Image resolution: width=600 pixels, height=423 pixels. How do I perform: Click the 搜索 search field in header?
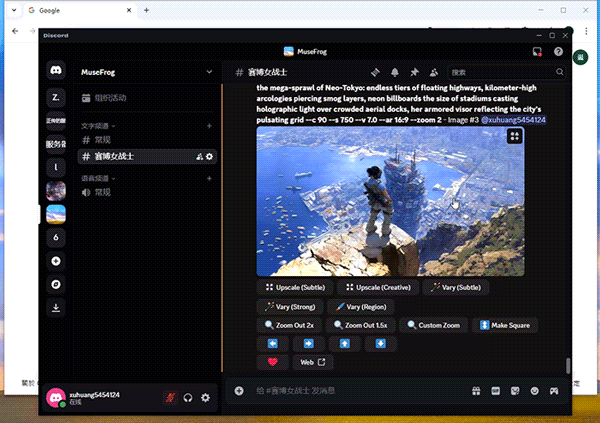click(505, 72)
